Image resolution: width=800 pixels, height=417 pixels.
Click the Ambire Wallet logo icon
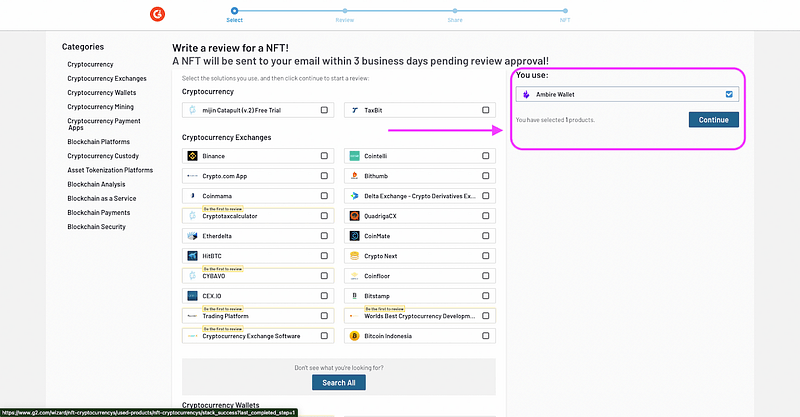(x=526, y=94)
